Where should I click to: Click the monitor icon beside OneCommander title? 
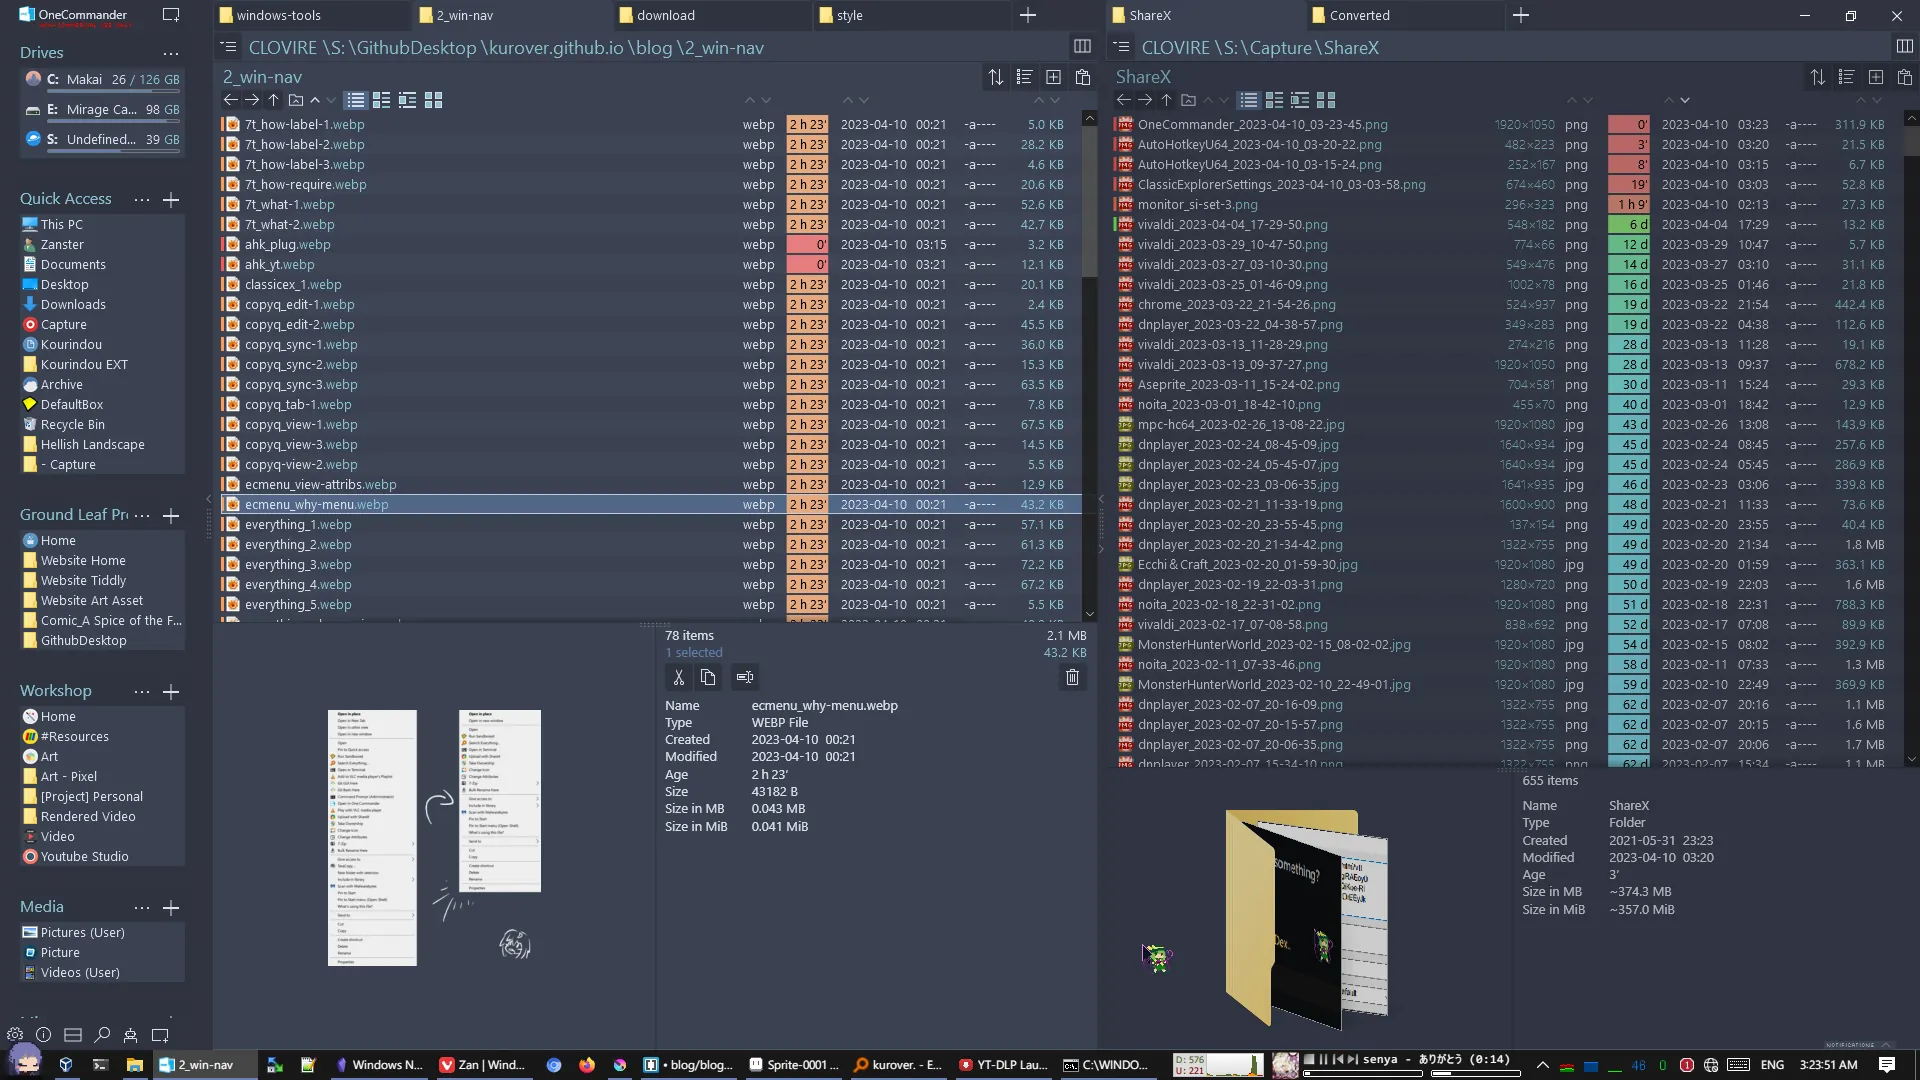coord(171,15)
